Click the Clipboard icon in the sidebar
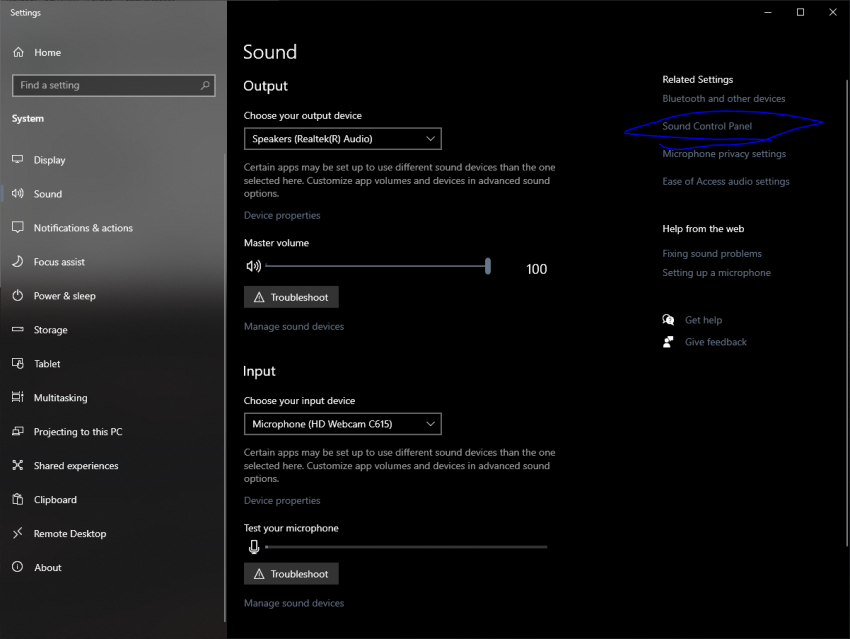This screenshot has height=639, width=850. [x=18, y=499]
